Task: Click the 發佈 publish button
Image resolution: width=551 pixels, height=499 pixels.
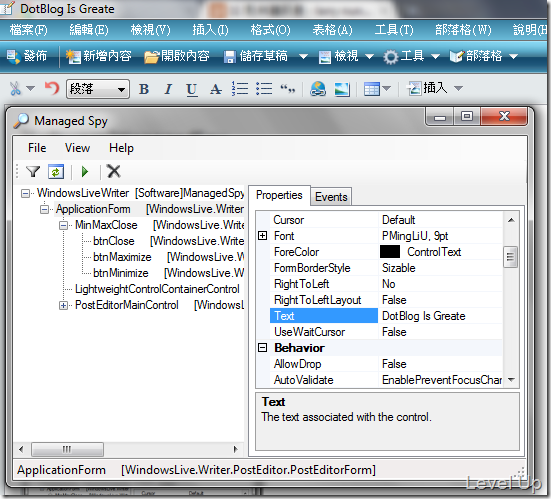Action: 27,56
